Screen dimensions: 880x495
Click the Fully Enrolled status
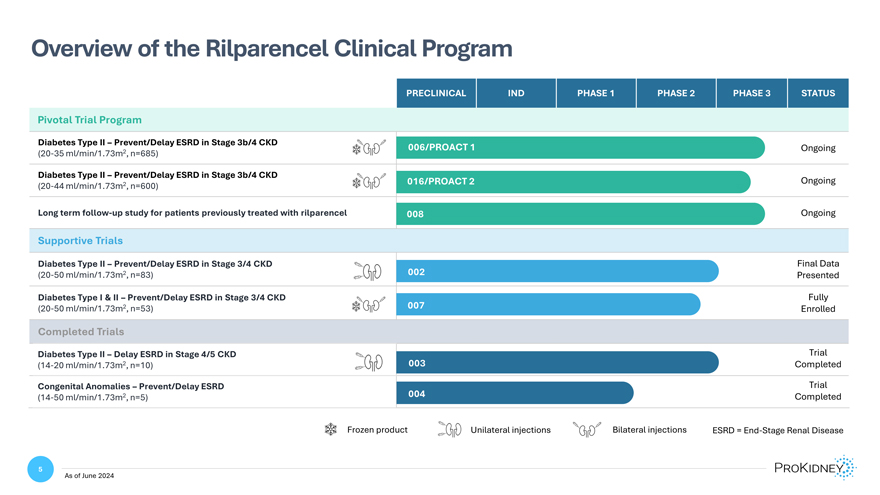coord(818,303)
